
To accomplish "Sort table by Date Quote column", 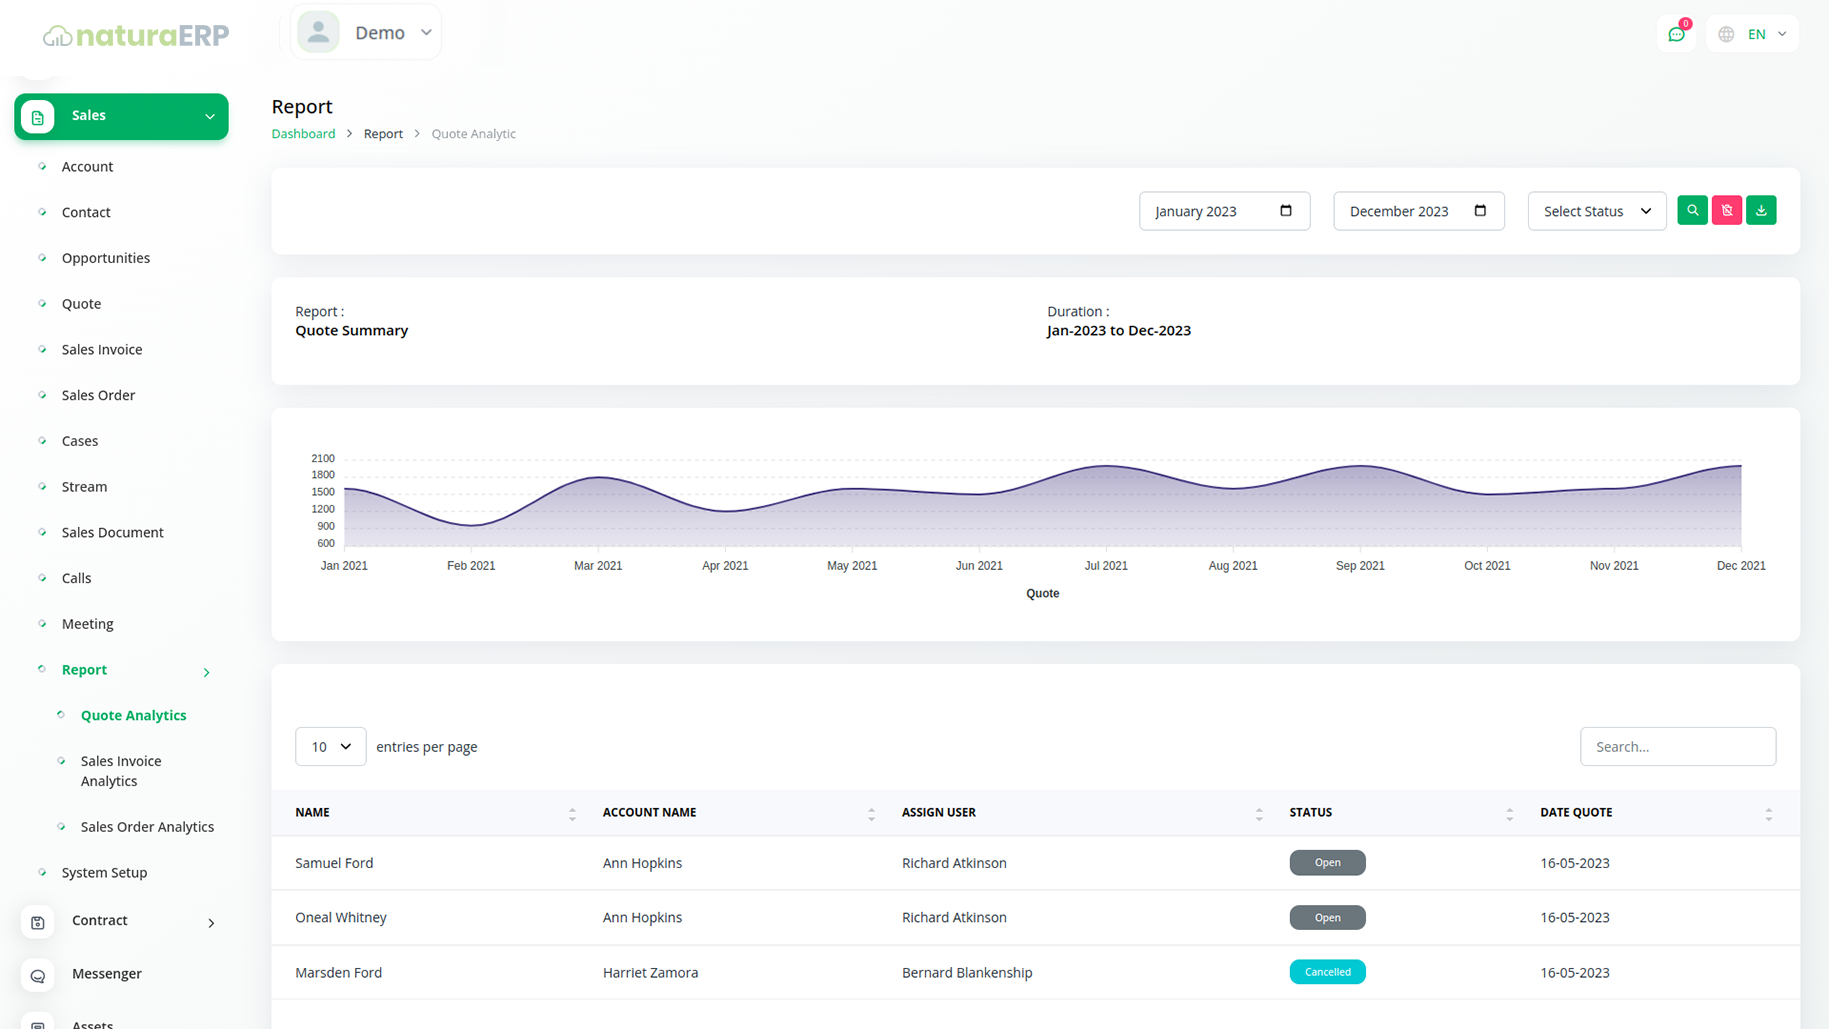I will (1768, 814).
